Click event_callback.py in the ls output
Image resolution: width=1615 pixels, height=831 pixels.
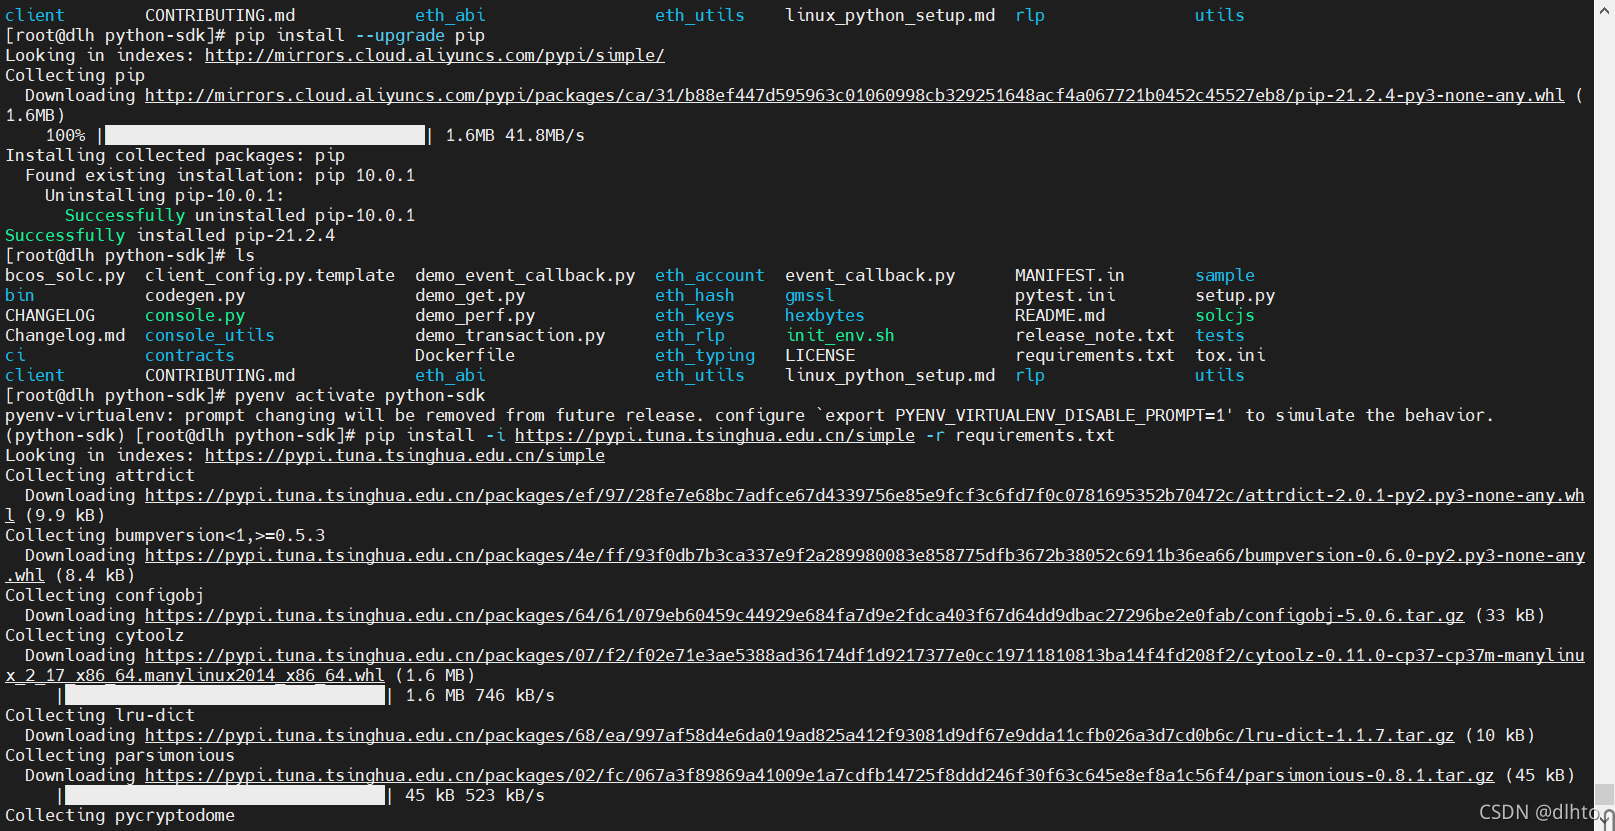(870, 275)
